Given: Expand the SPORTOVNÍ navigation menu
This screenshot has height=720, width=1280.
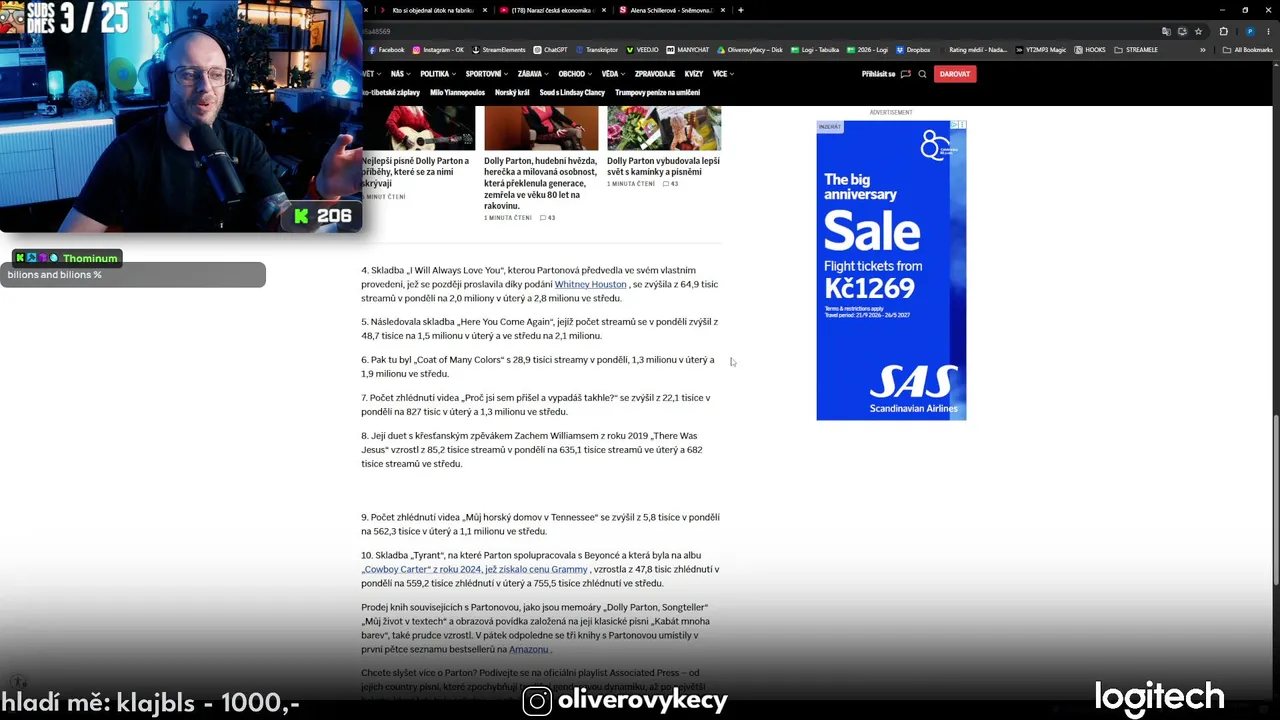Looking at the screenshot, I should [487, 74].
